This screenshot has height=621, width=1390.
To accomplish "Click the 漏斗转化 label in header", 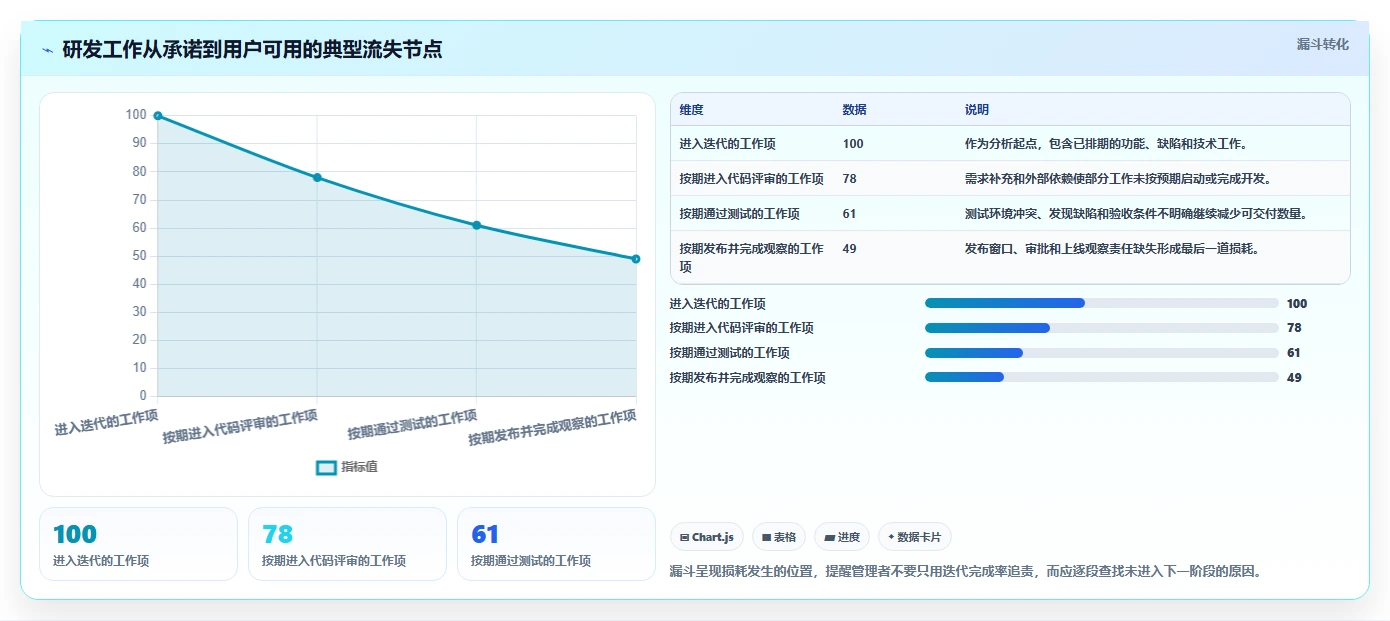I will 1322,44.
